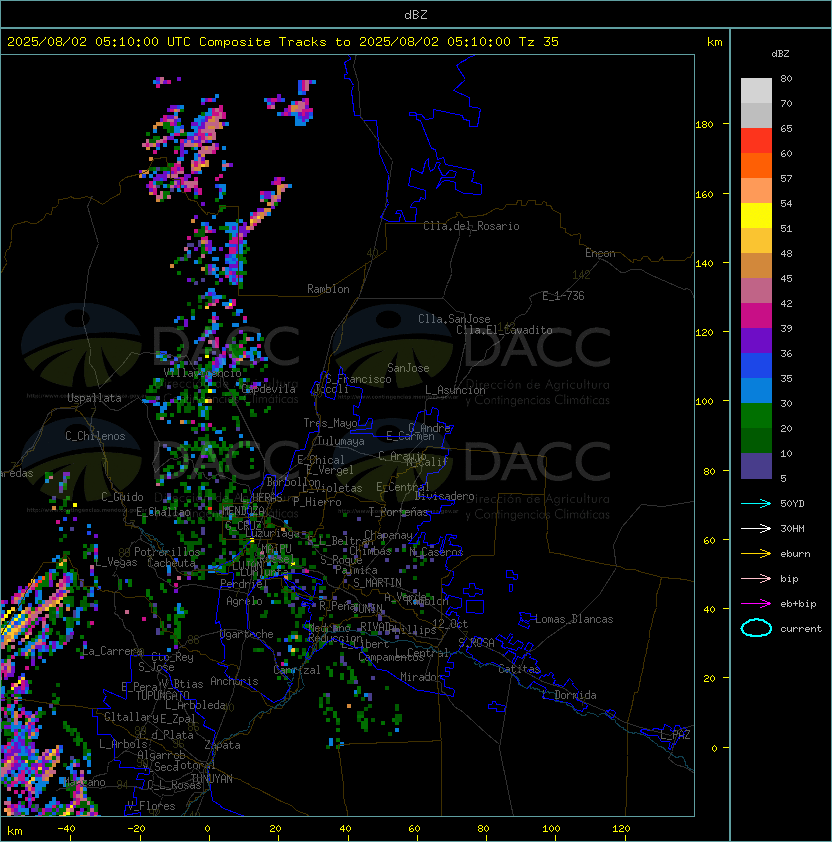Click the 'L_Asuncion' map label

(x=455, y=390)
